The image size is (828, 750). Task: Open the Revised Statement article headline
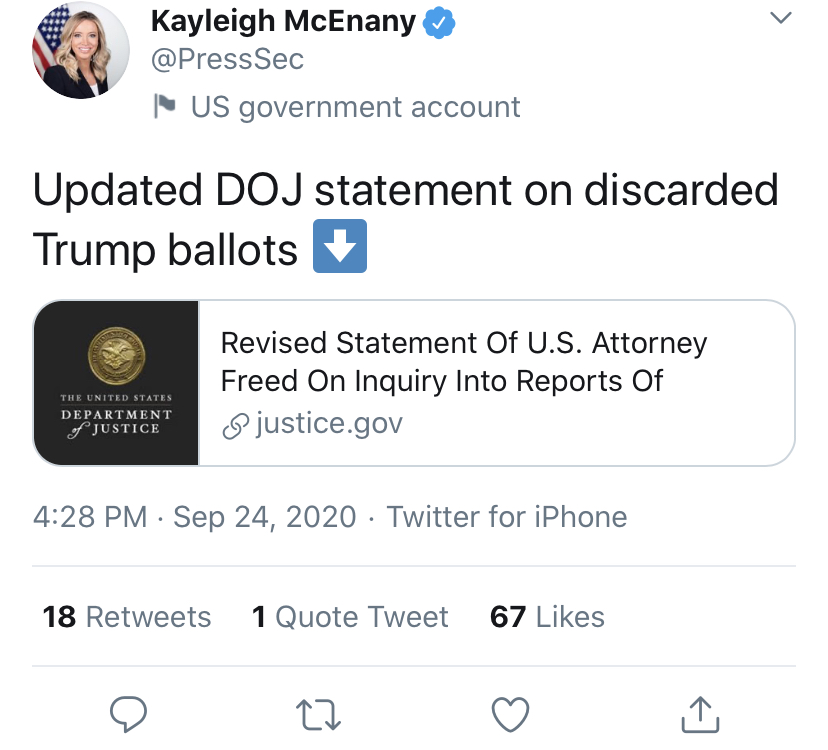(x=463, y=362)
